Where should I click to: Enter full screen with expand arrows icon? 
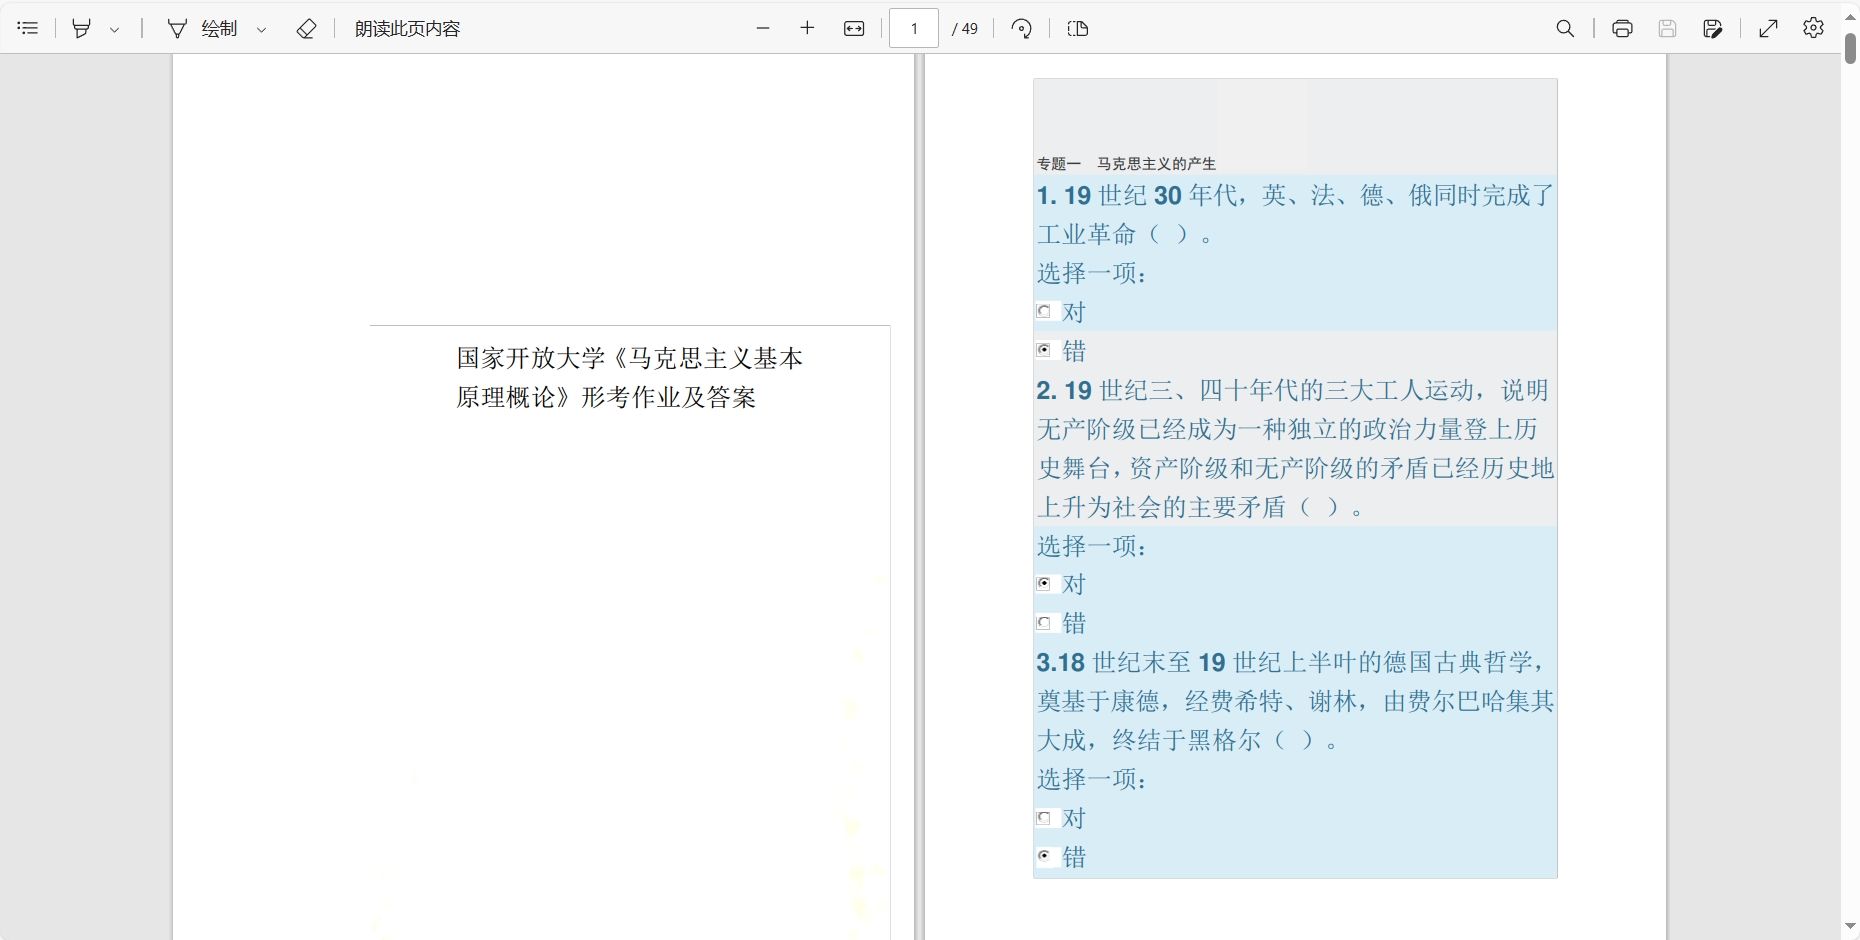(x=1769, y=28)
